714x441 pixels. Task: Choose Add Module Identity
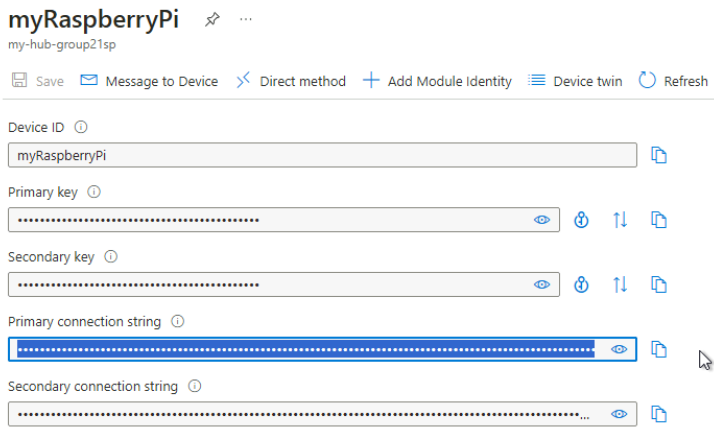[437, 81]
